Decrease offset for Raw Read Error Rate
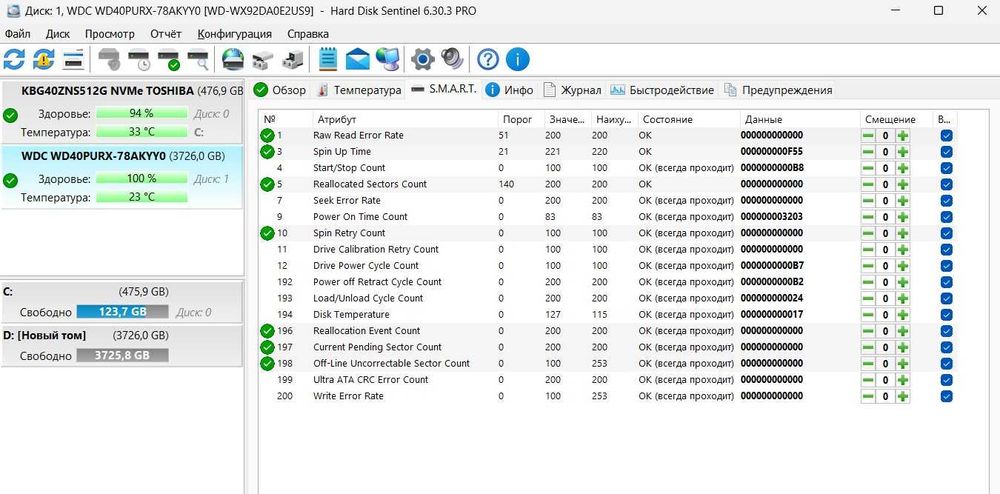 tap(868, 135)
